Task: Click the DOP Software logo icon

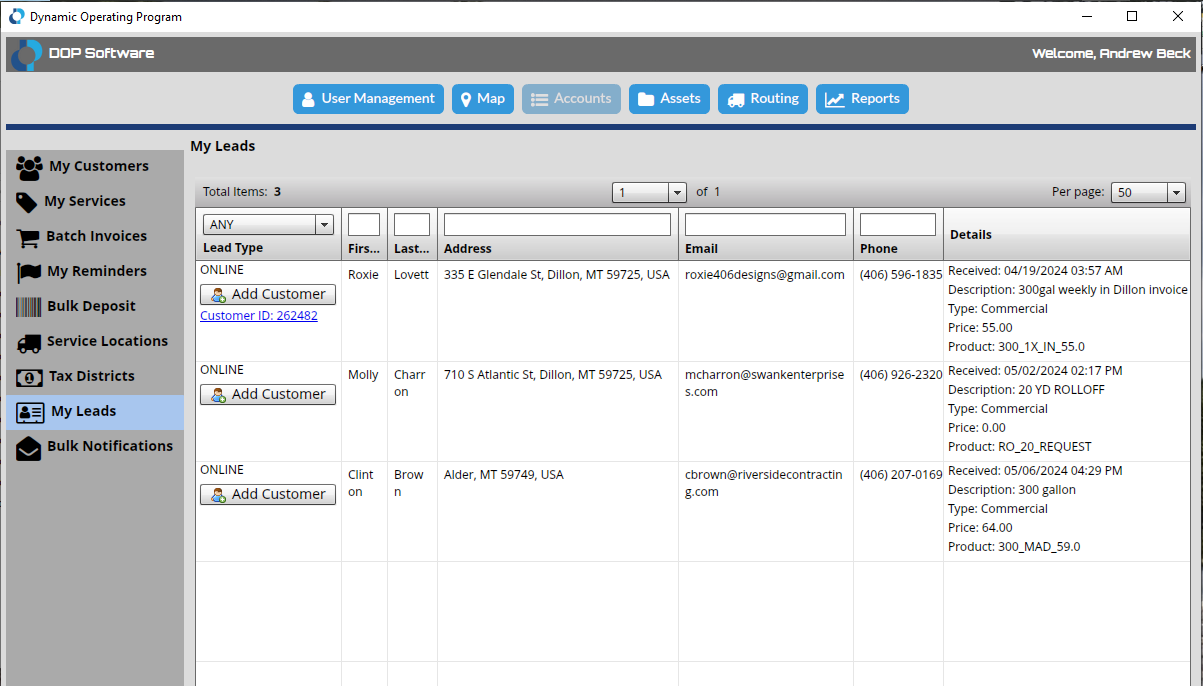Action: click(27, 54)
